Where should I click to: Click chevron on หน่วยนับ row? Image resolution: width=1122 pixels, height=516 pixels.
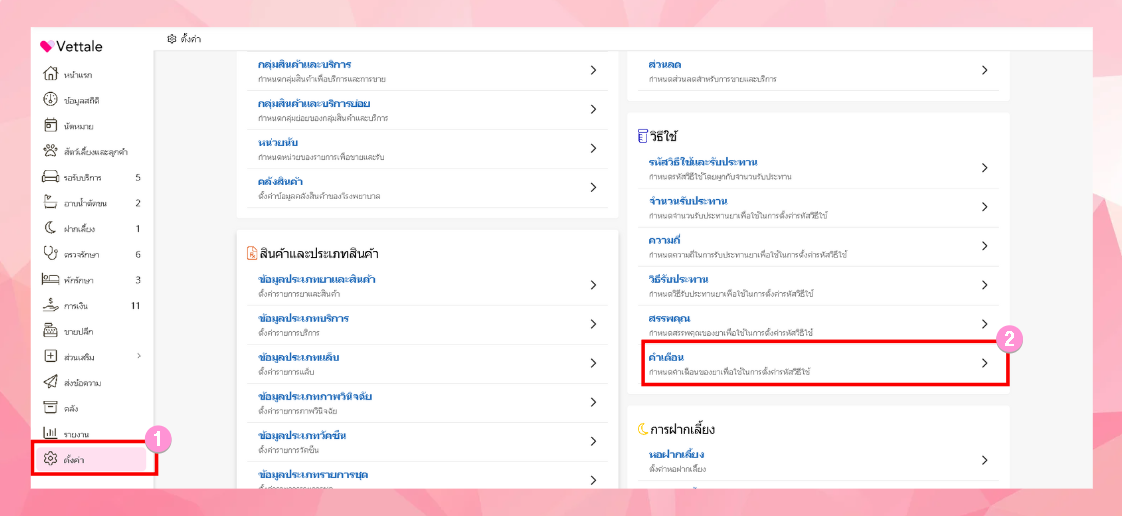[x=593, y=148]
